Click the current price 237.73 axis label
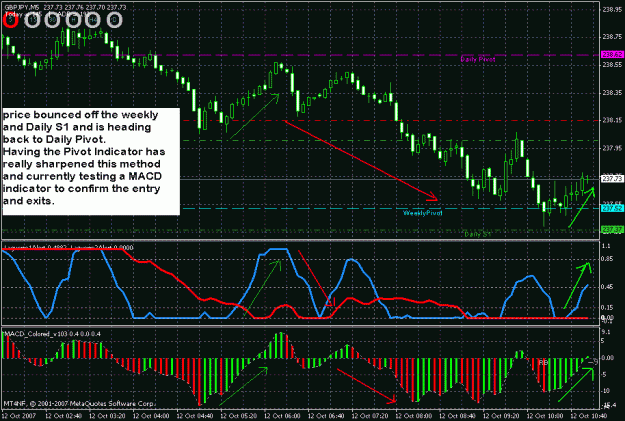The width and height of the screenshot is (625, 421). [612, 179]
